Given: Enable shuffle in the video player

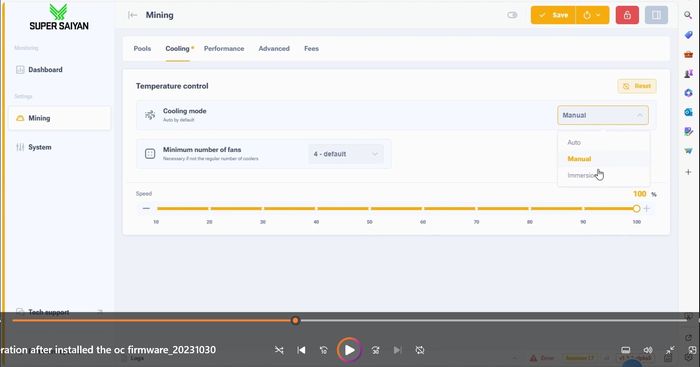Looking at the screenshot, I should [279, 350].
